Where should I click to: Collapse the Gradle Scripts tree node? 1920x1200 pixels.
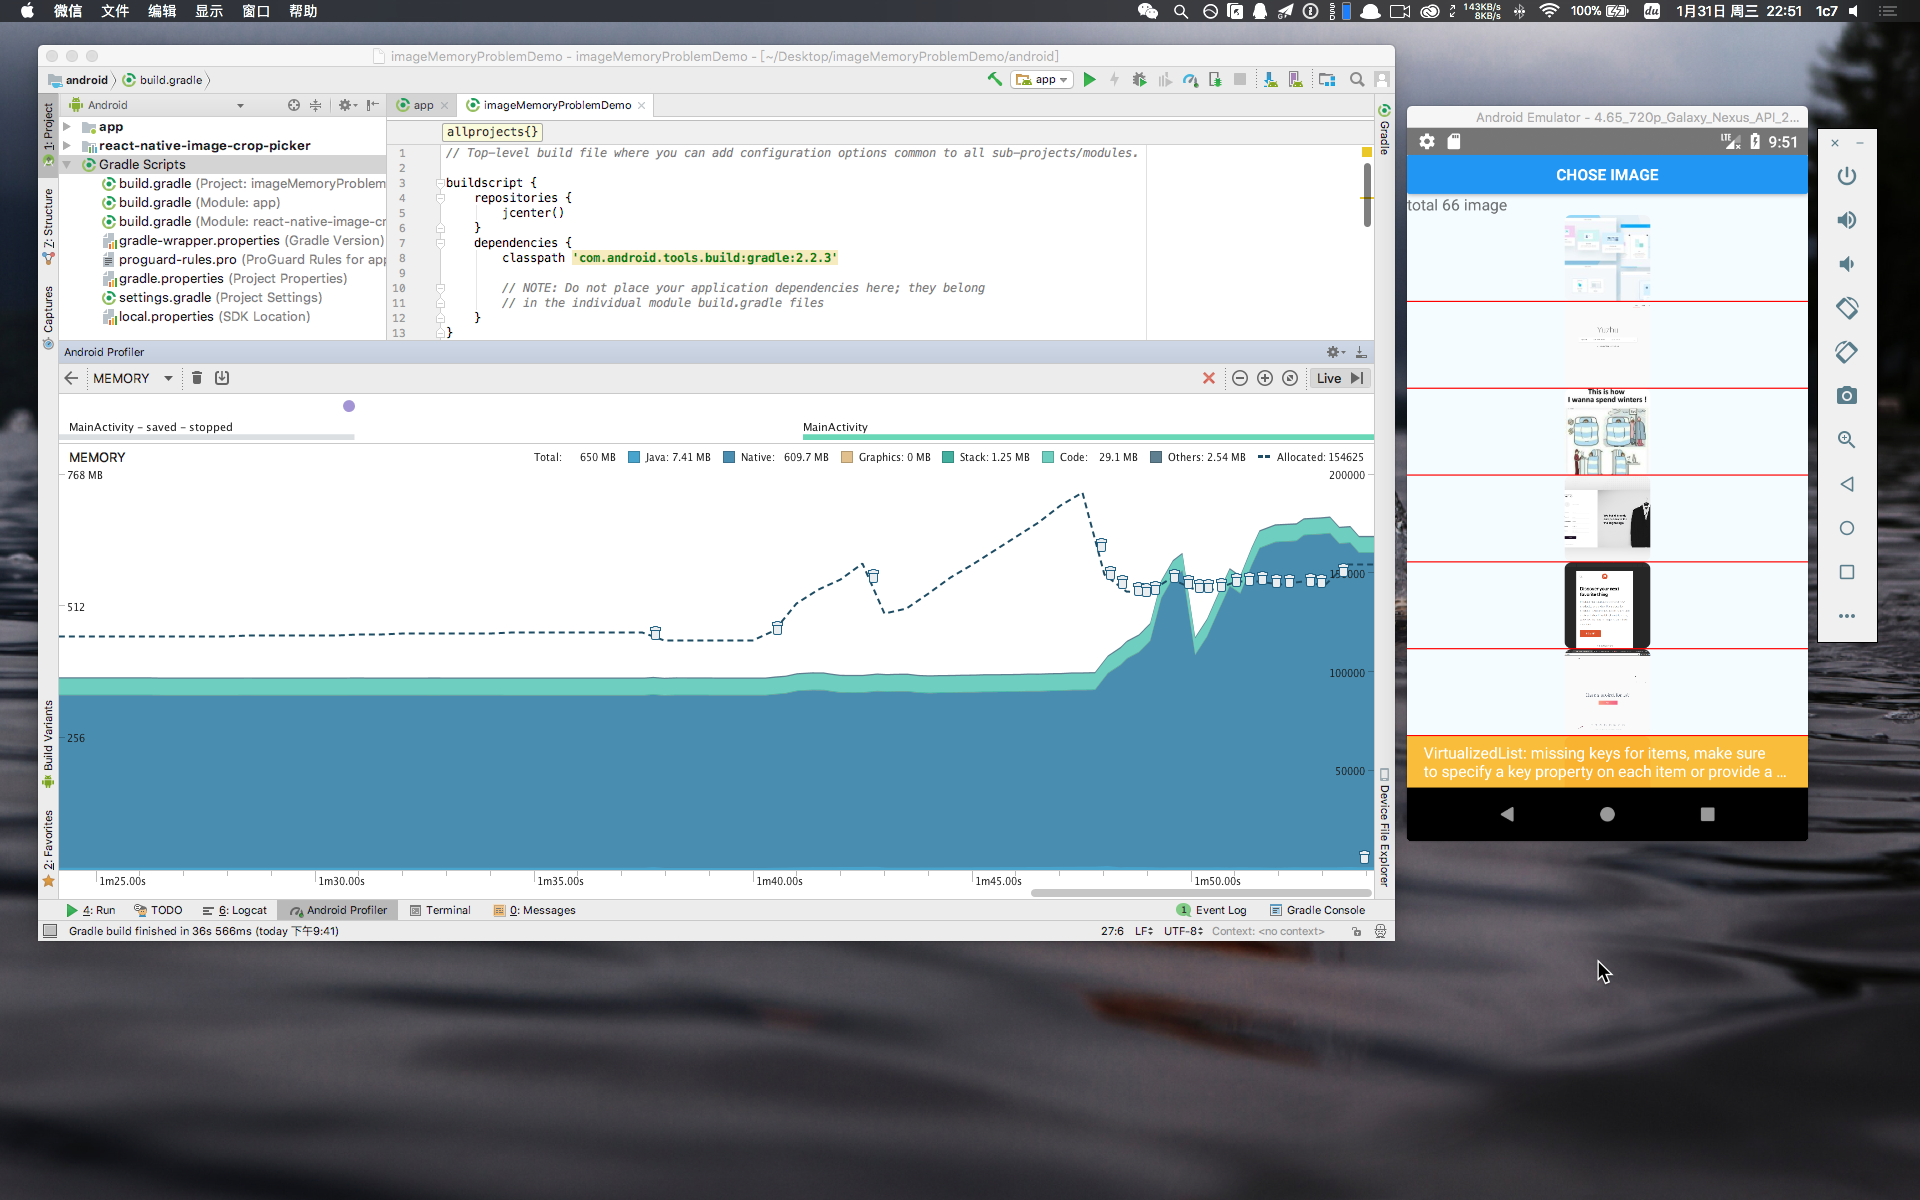(x=67, y=165)
